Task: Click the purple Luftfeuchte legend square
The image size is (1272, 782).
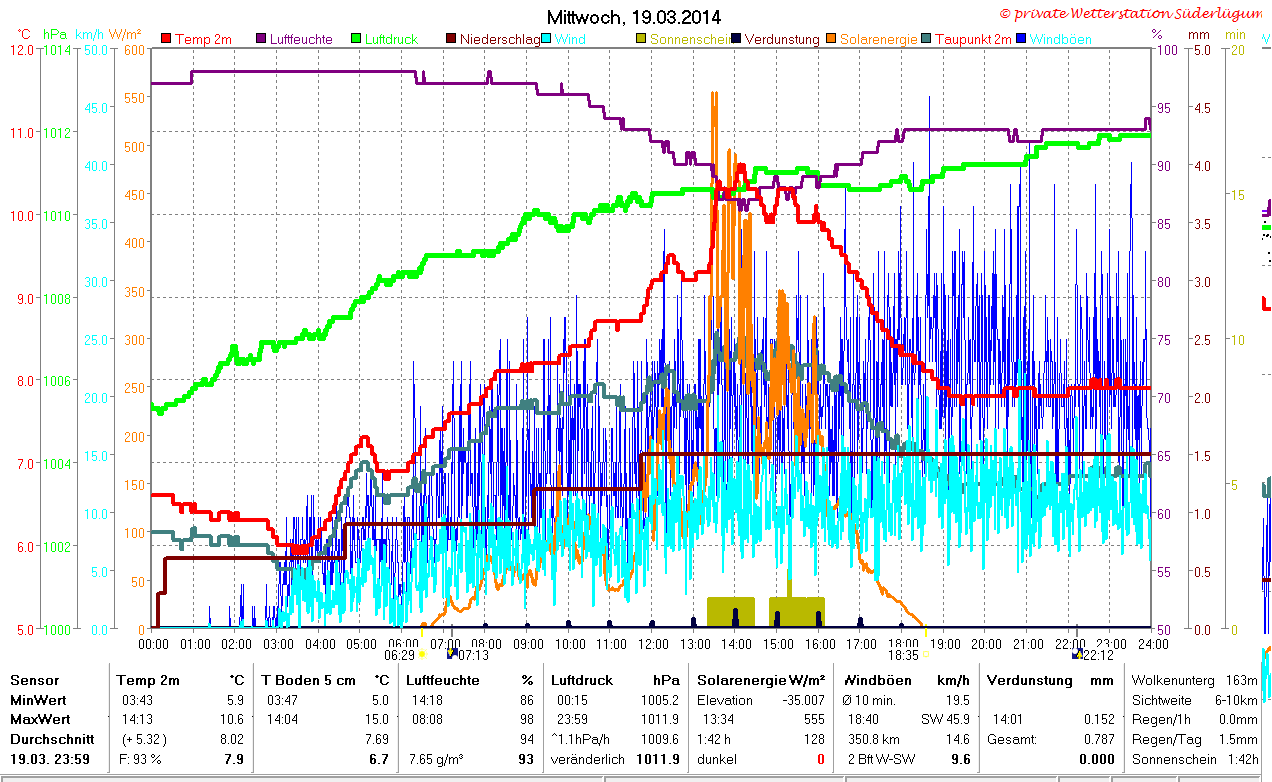Action: pos(262,39)
